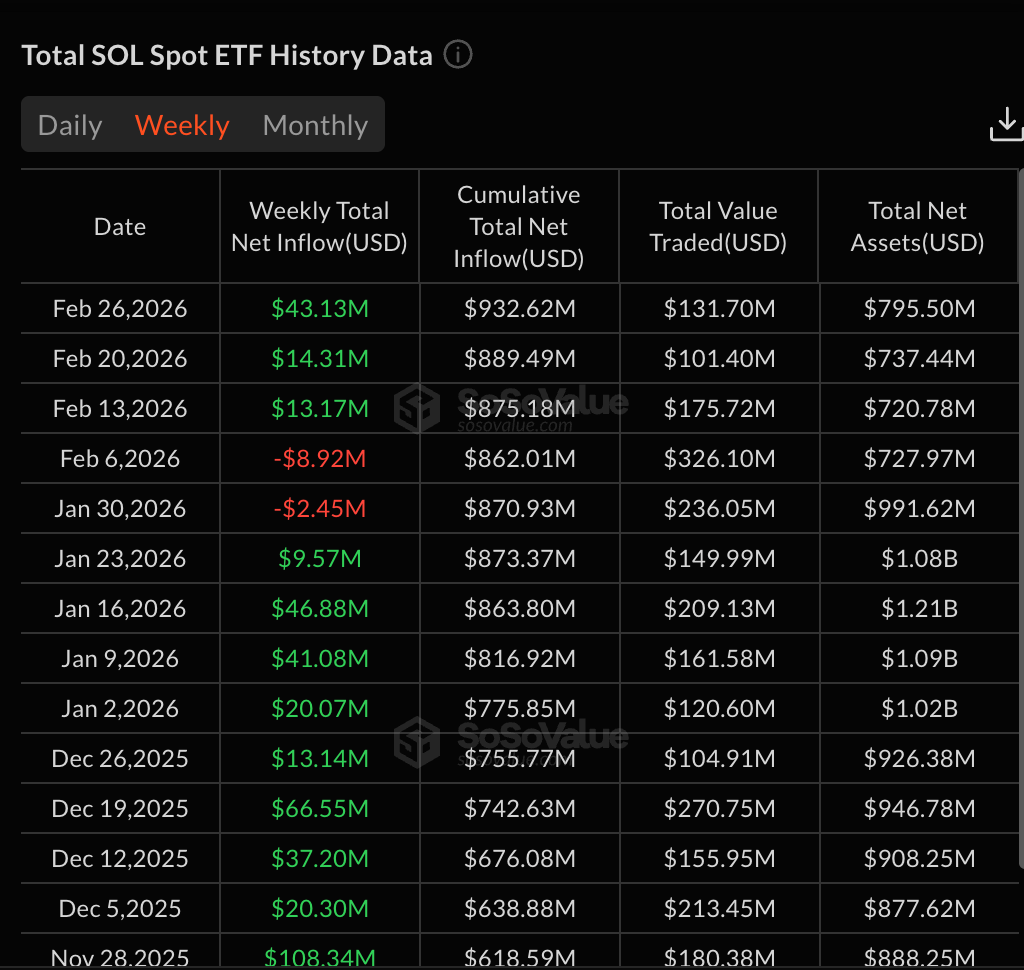This screenshot has width=1024, height=970.
Task: Click Cumulative Total Net Inflow header
Action: coord(518,227)
